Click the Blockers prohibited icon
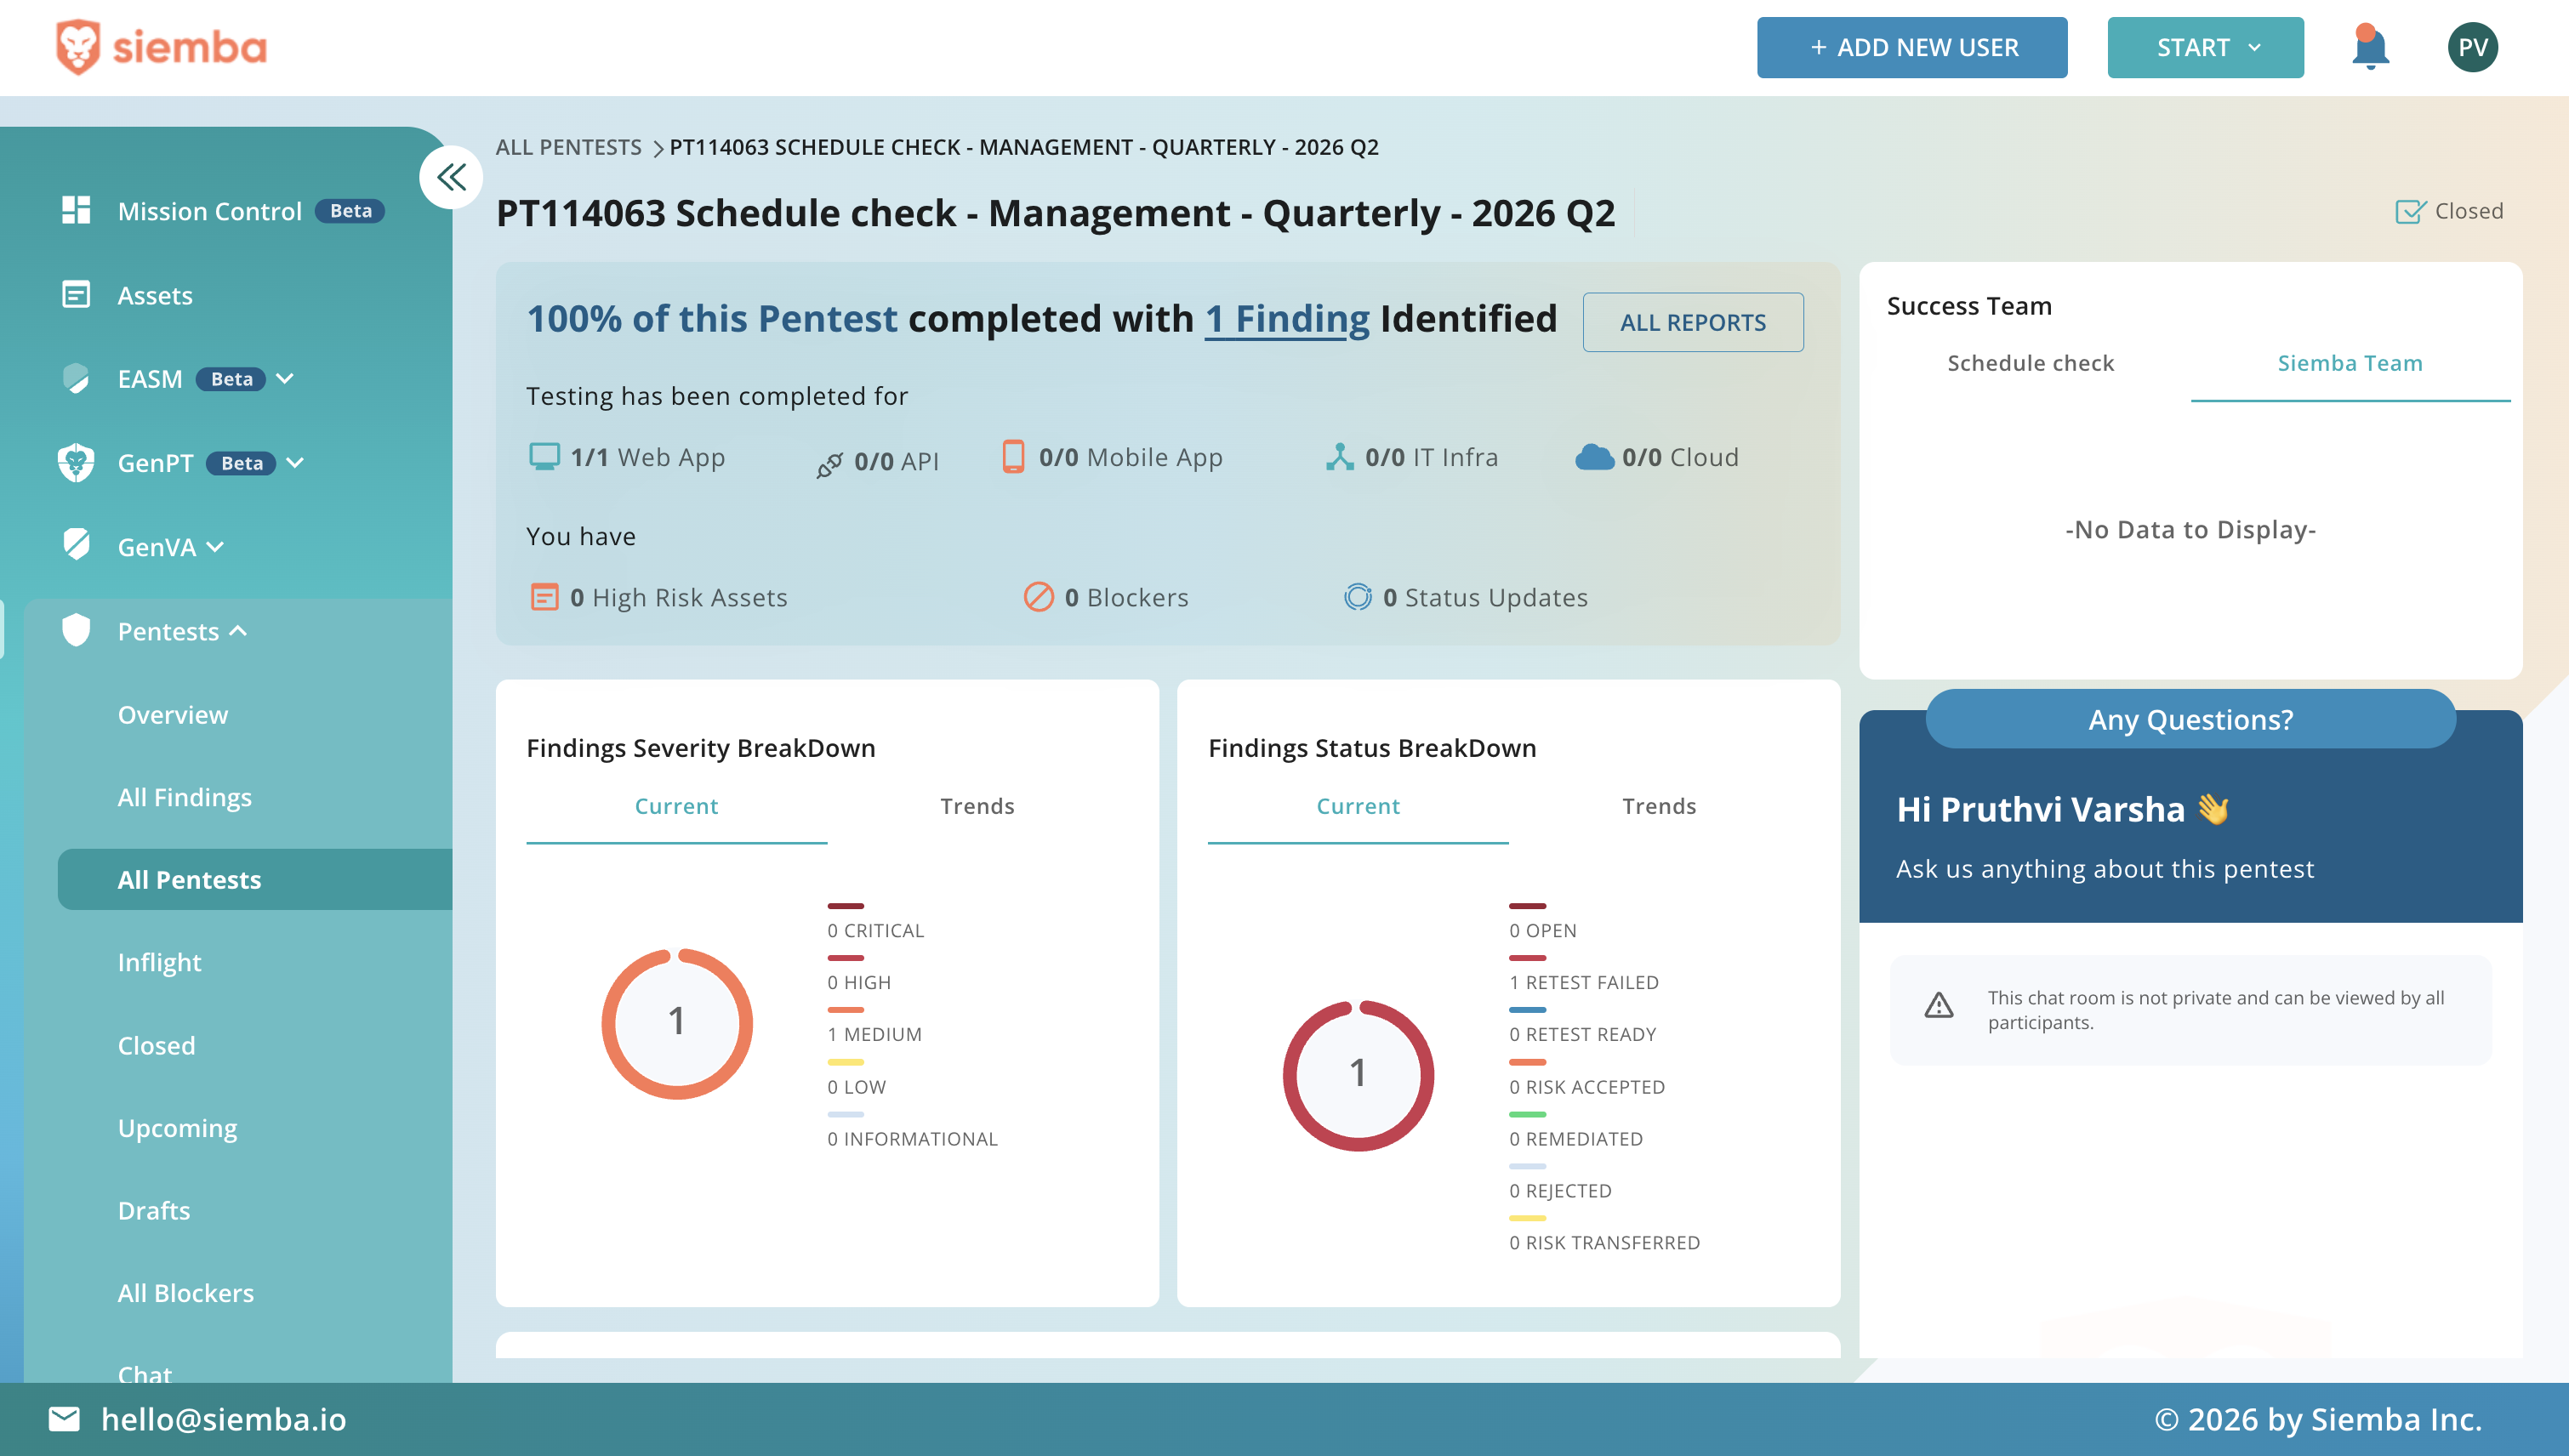Image resolution: width=2569 pixels, height=1456 pixels. [x=1038, y=597]
